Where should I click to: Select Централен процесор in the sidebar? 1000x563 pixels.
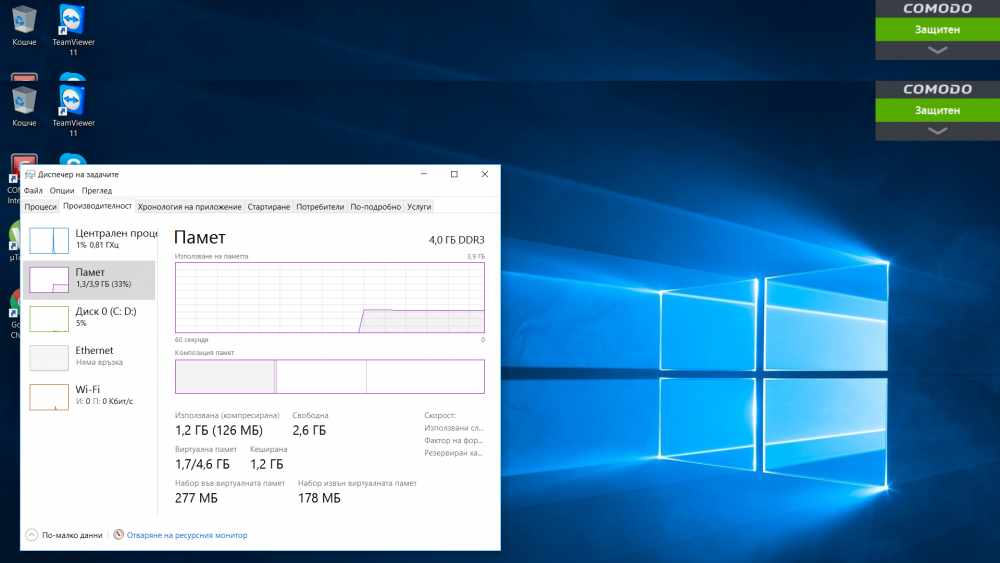pos(89,240)
